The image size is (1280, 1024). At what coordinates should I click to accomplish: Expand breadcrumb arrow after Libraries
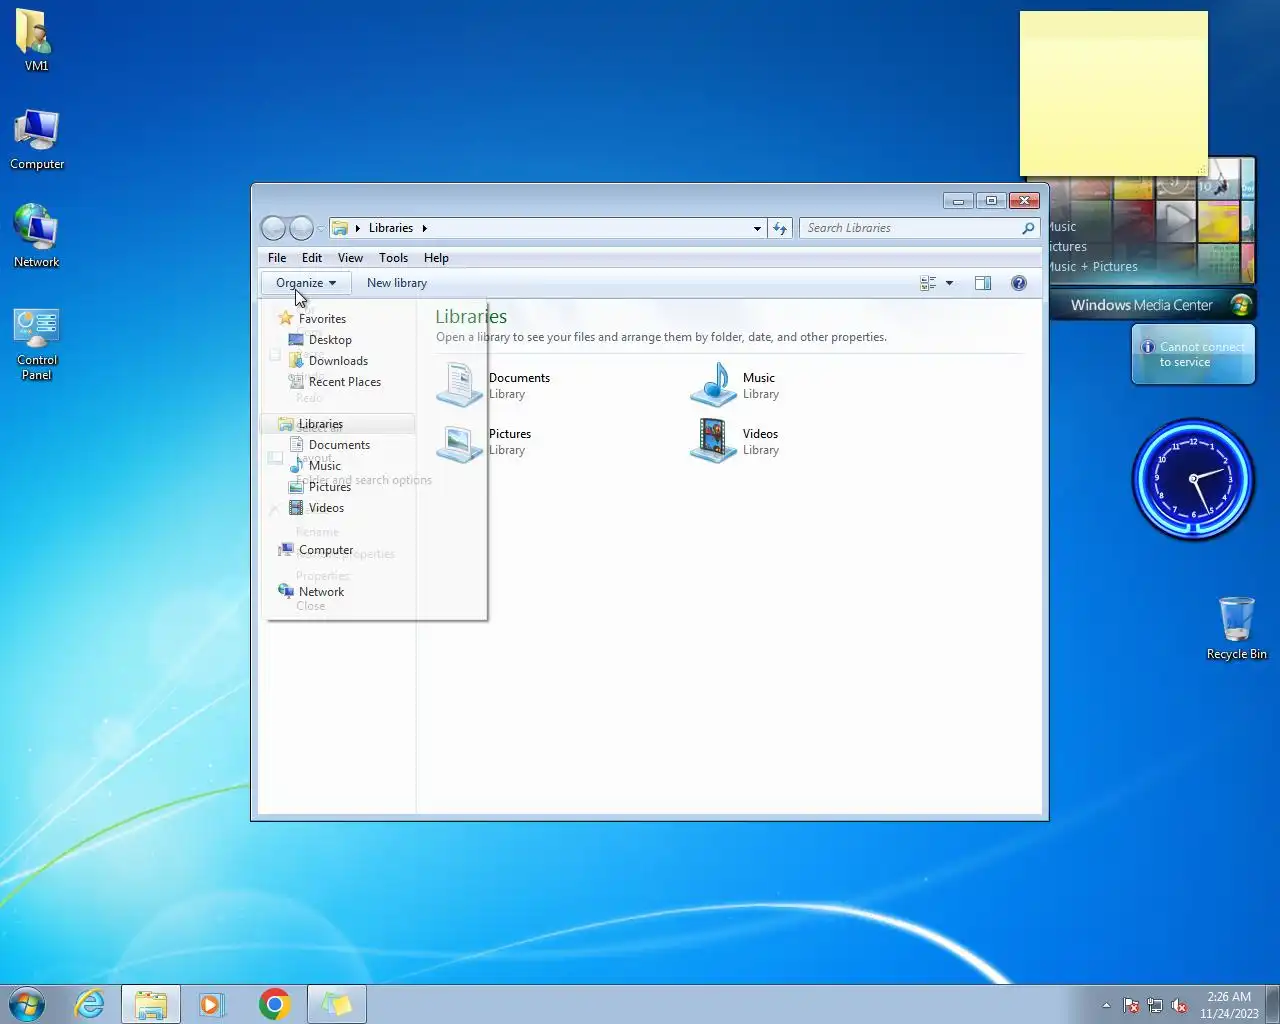[425, 228]
